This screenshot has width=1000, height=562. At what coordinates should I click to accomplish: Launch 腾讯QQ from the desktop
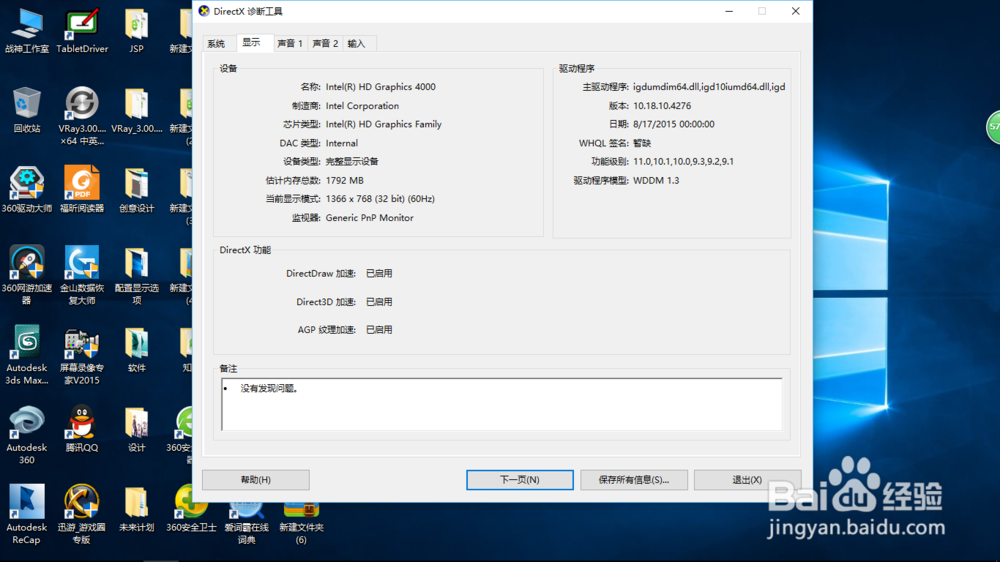[82, 429]
